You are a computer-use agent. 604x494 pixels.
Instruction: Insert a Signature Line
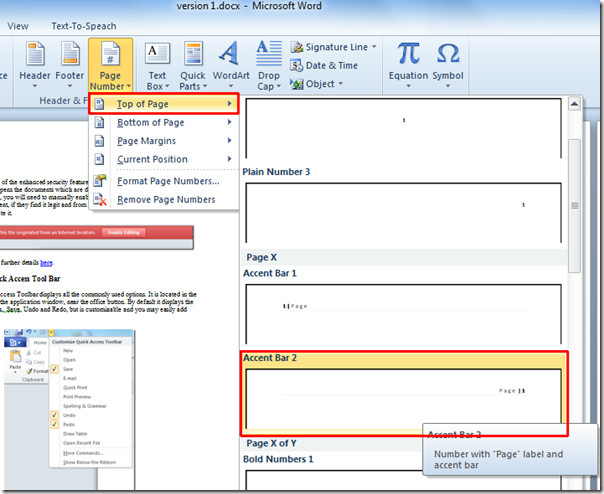[334, 47]
